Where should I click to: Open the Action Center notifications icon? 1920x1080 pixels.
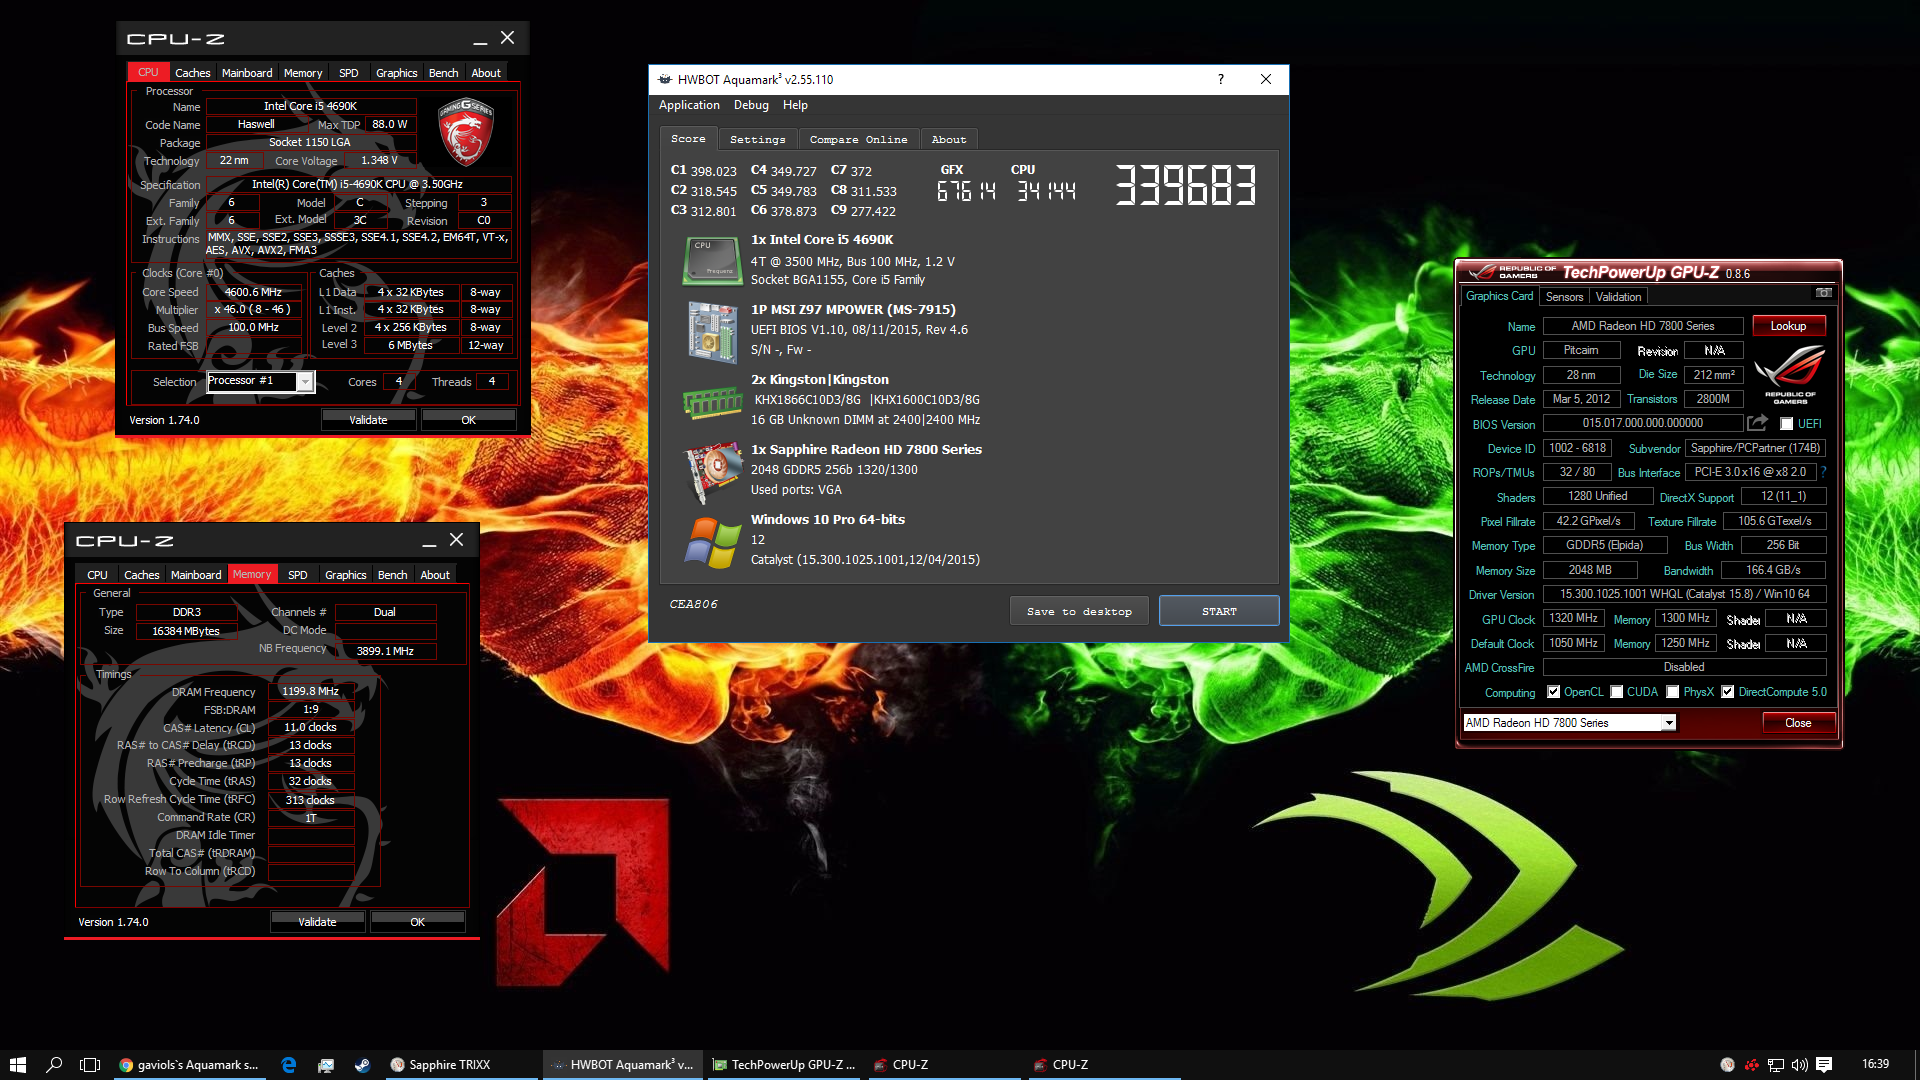(1824, 1065)
